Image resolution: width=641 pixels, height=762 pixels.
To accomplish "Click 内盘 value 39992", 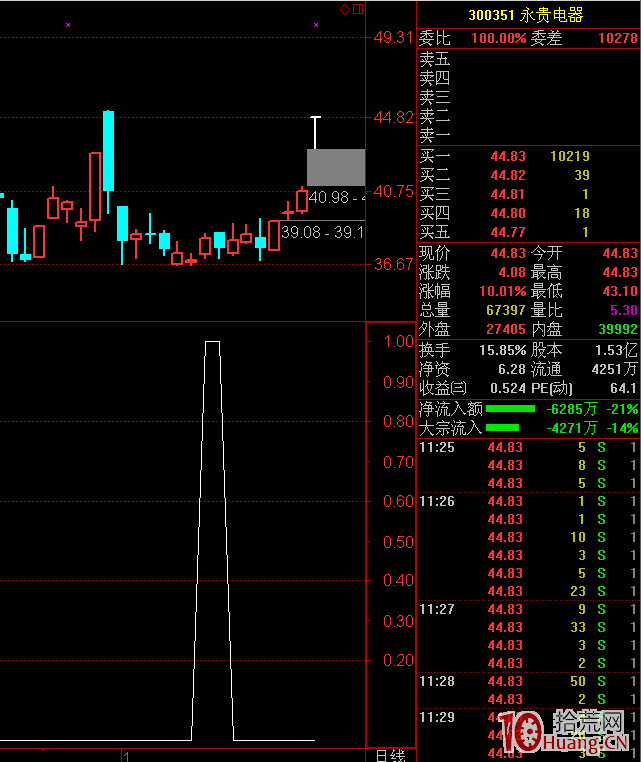I will tap(618, 329).
